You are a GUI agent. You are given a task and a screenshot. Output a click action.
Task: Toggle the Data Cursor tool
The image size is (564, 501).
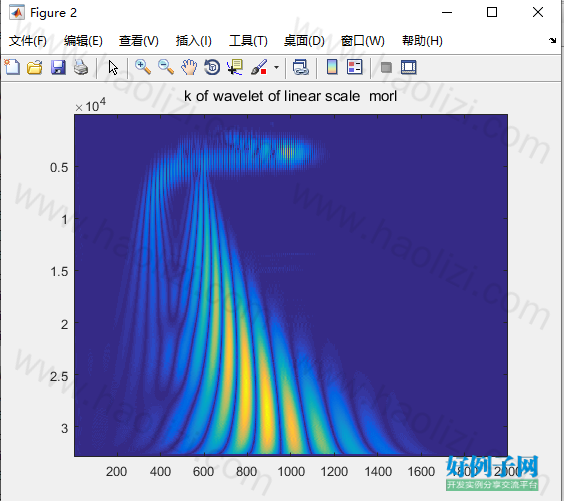click(235, 67)
